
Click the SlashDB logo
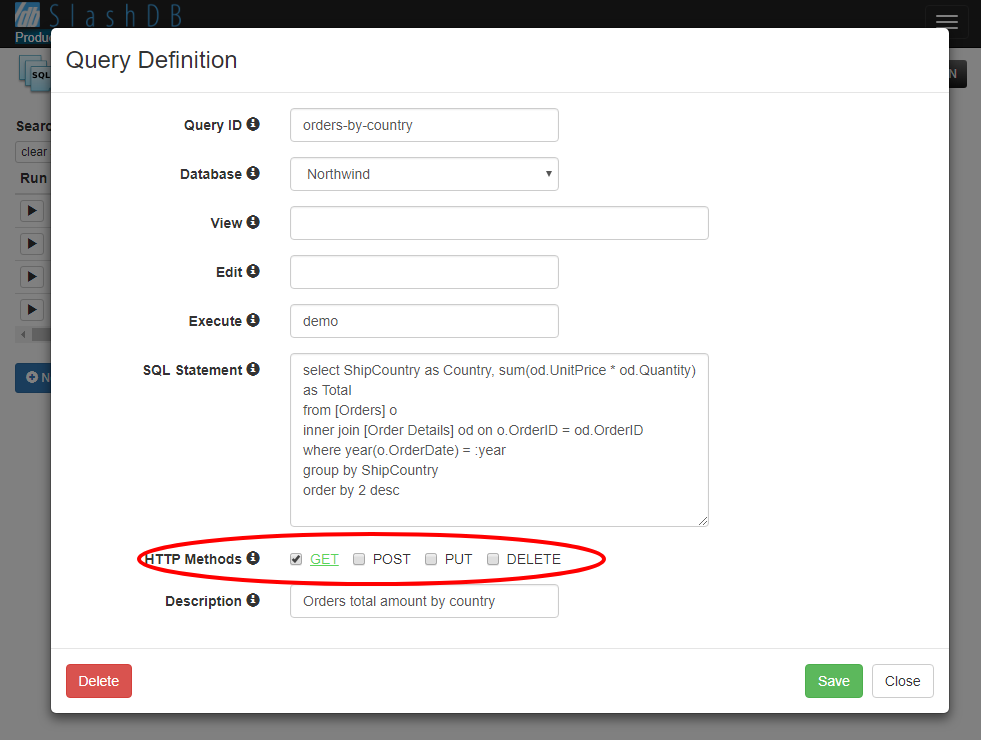click(x=98, y=16)
